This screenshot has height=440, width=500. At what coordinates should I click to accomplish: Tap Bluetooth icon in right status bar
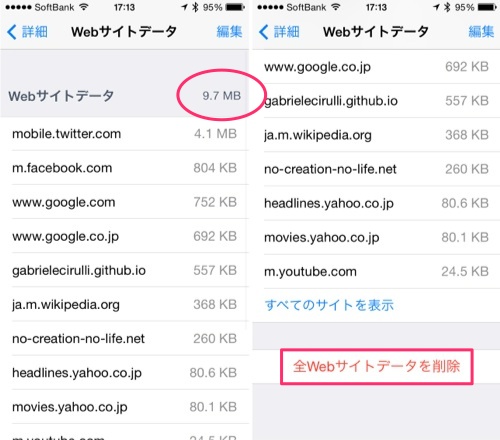(447, 7)
